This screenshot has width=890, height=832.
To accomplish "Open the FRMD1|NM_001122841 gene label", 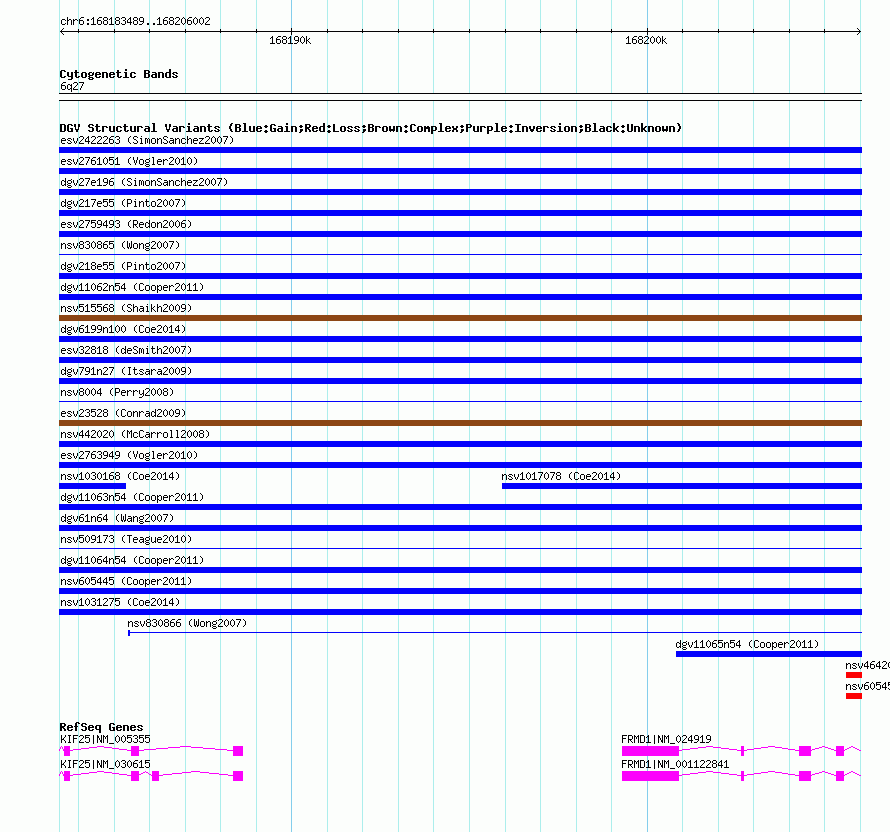I will pyautogui.click(x=675, y=764).
